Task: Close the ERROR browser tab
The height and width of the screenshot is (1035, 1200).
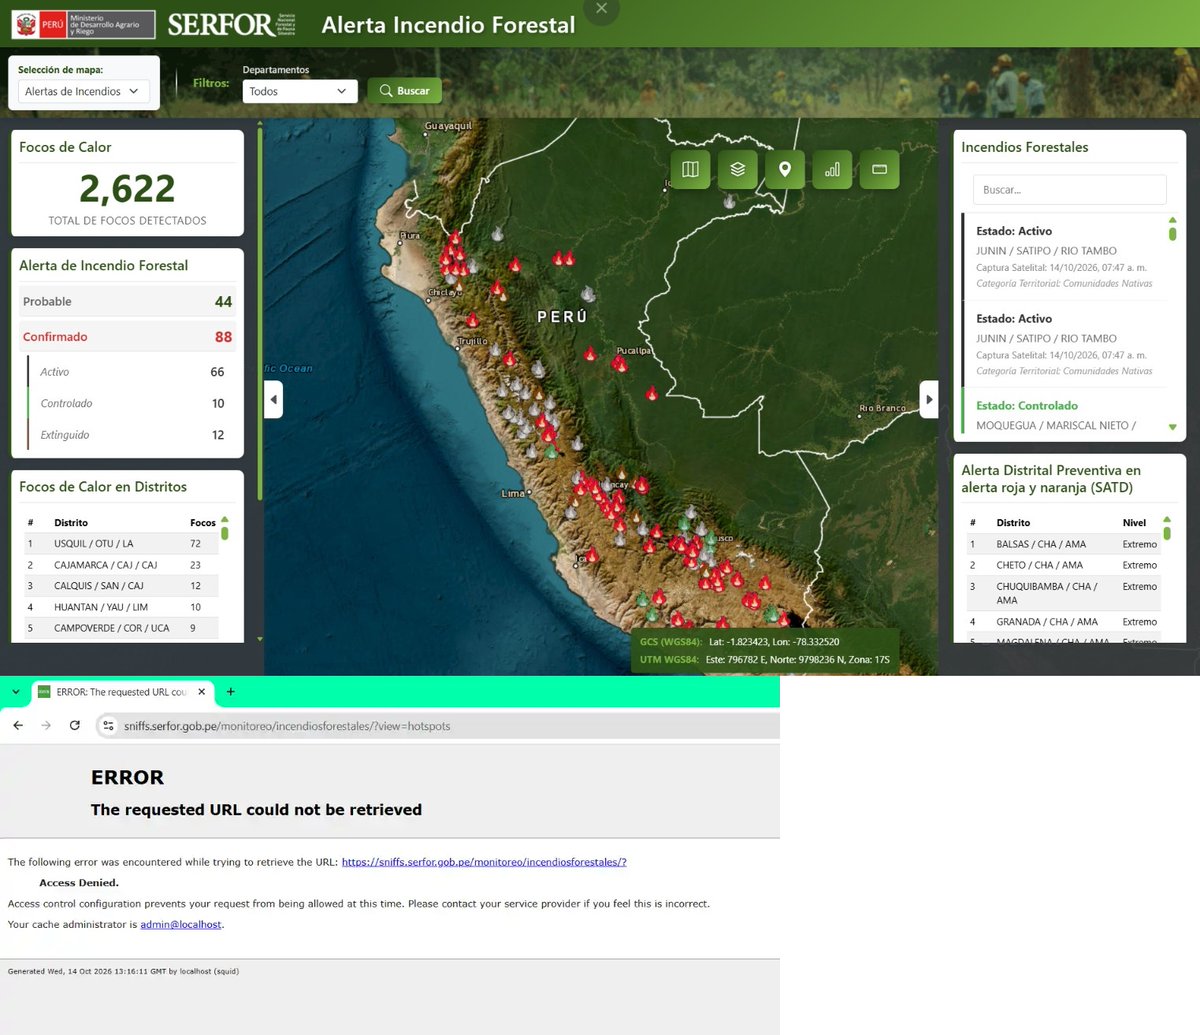Action: tap(201, 692)
